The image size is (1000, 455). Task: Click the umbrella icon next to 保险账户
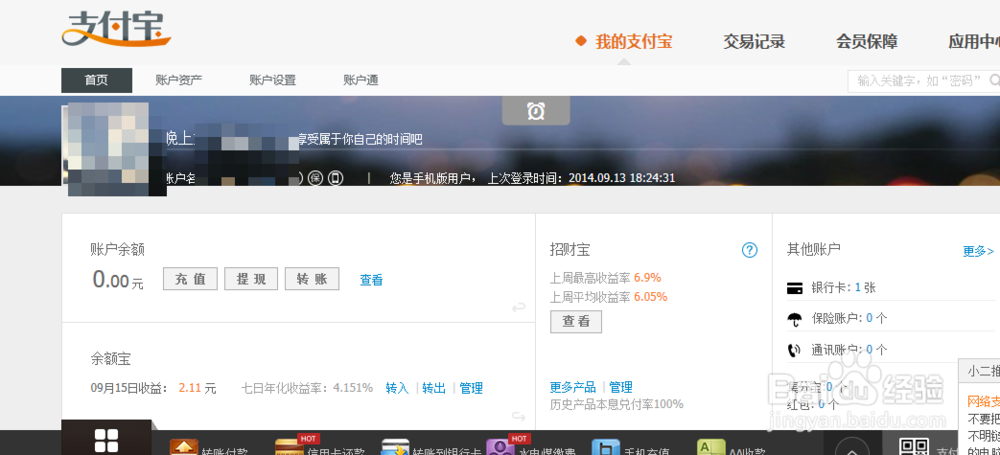coord(795,318)
